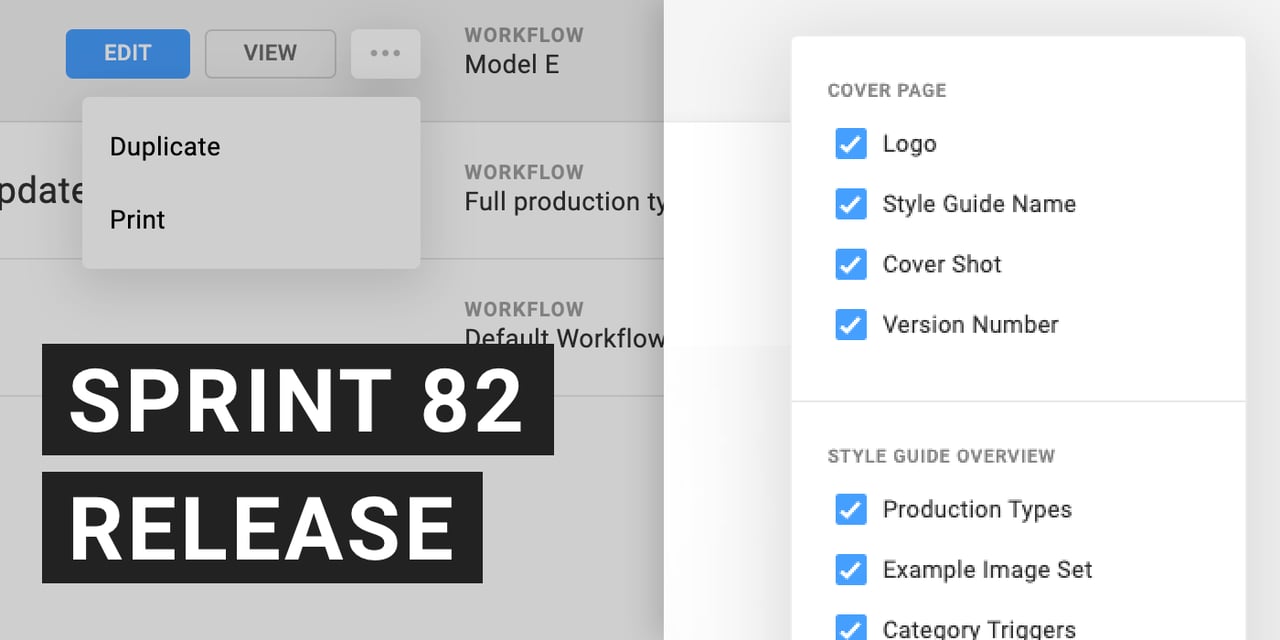Viewport: 1280px width, 640px height.
Task: Click the RELEASE banner text
Action: tap(262, 528)
